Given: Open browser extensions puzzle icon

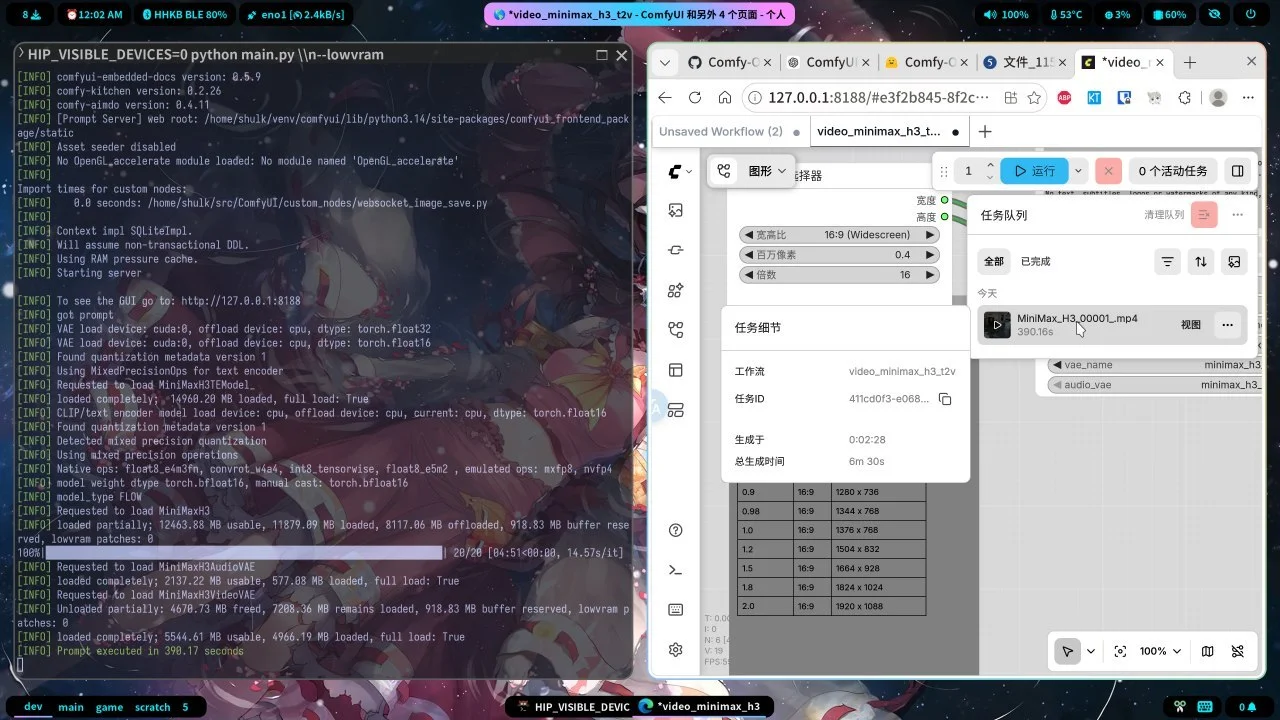Looking at the screenshot, I should point(1185,98).
